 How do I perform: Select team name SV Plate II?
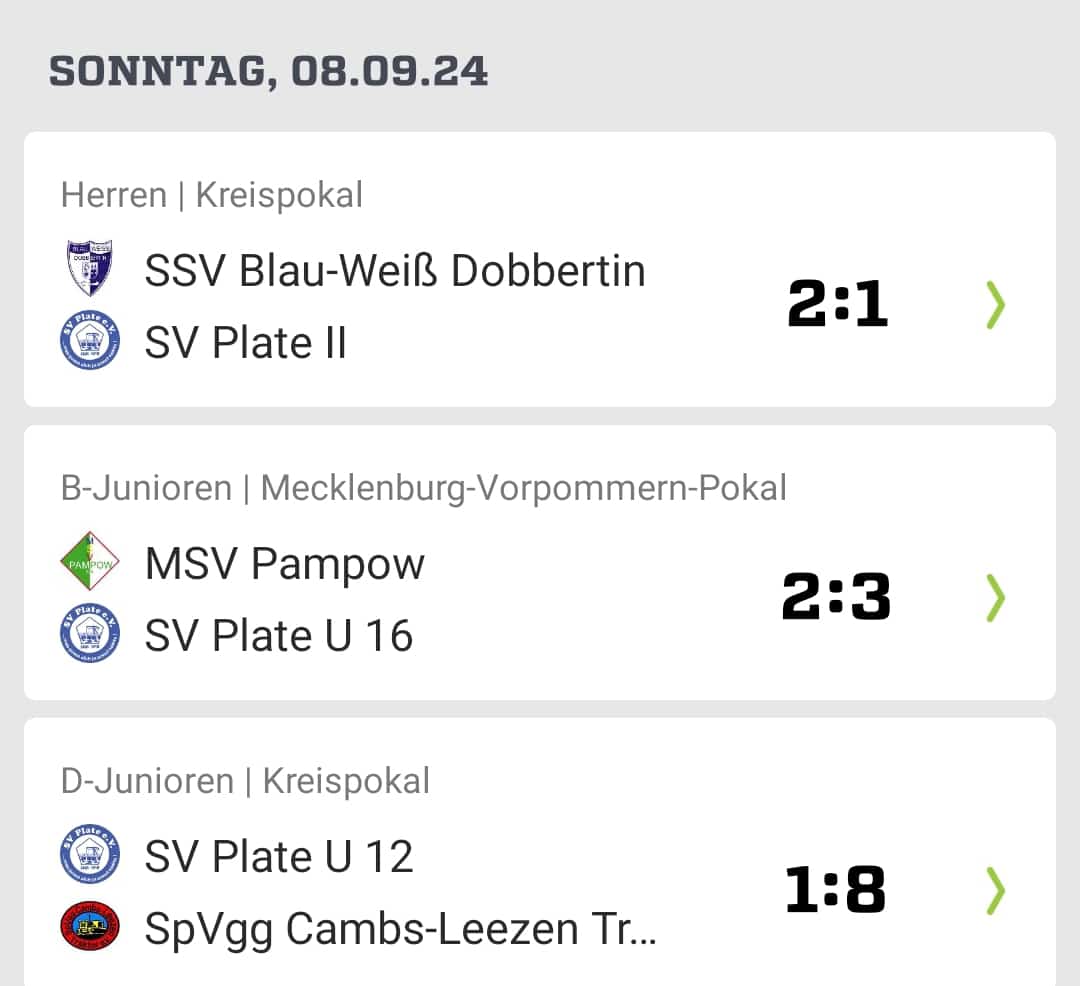(x=245, y=342)
